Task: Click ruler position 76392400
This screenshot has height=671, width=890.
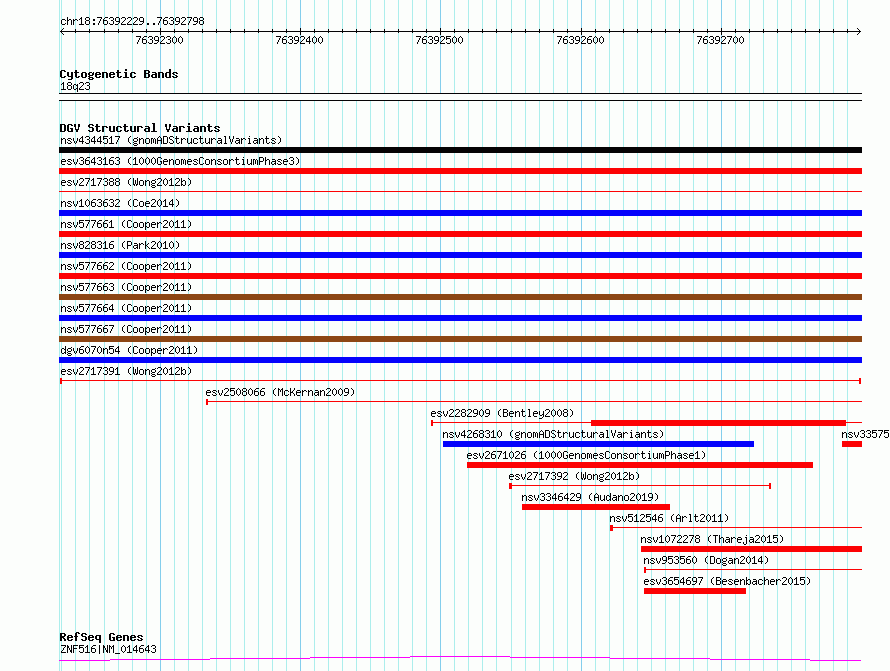Action: 299,40
